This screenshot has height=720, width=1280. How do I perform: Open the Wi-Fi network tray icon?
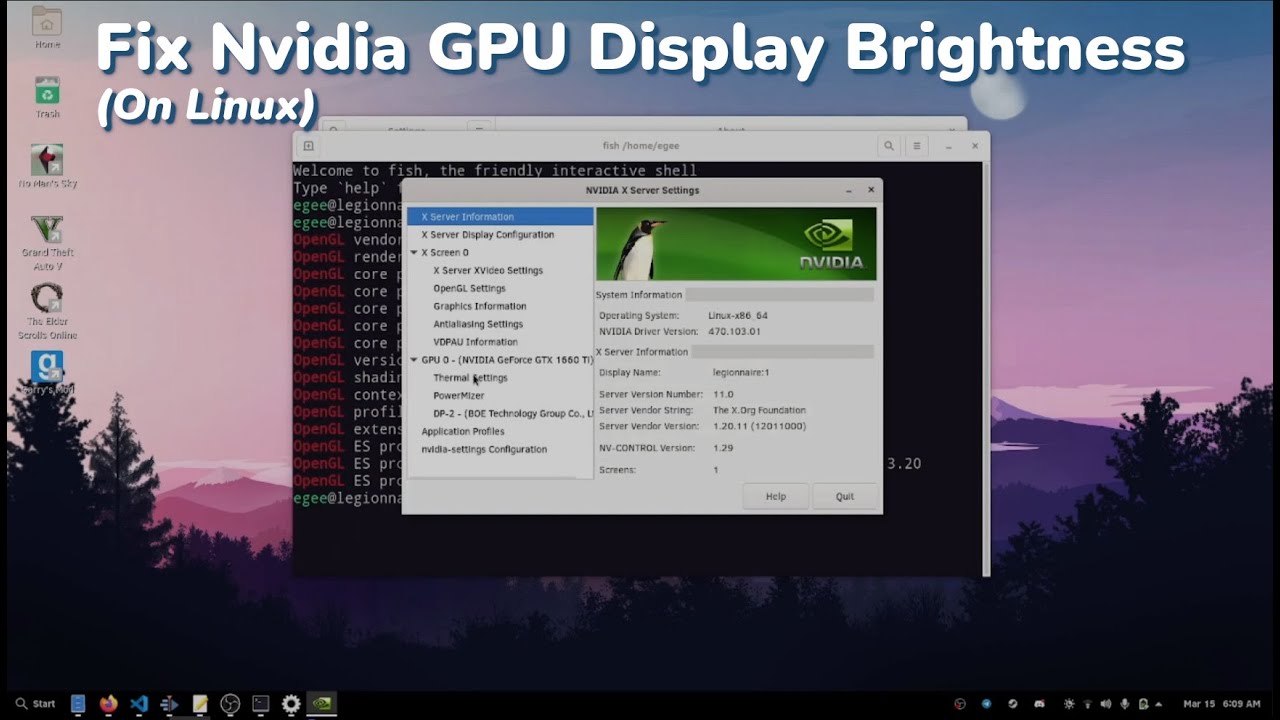pyautogui.click(x=1088, y=704)
